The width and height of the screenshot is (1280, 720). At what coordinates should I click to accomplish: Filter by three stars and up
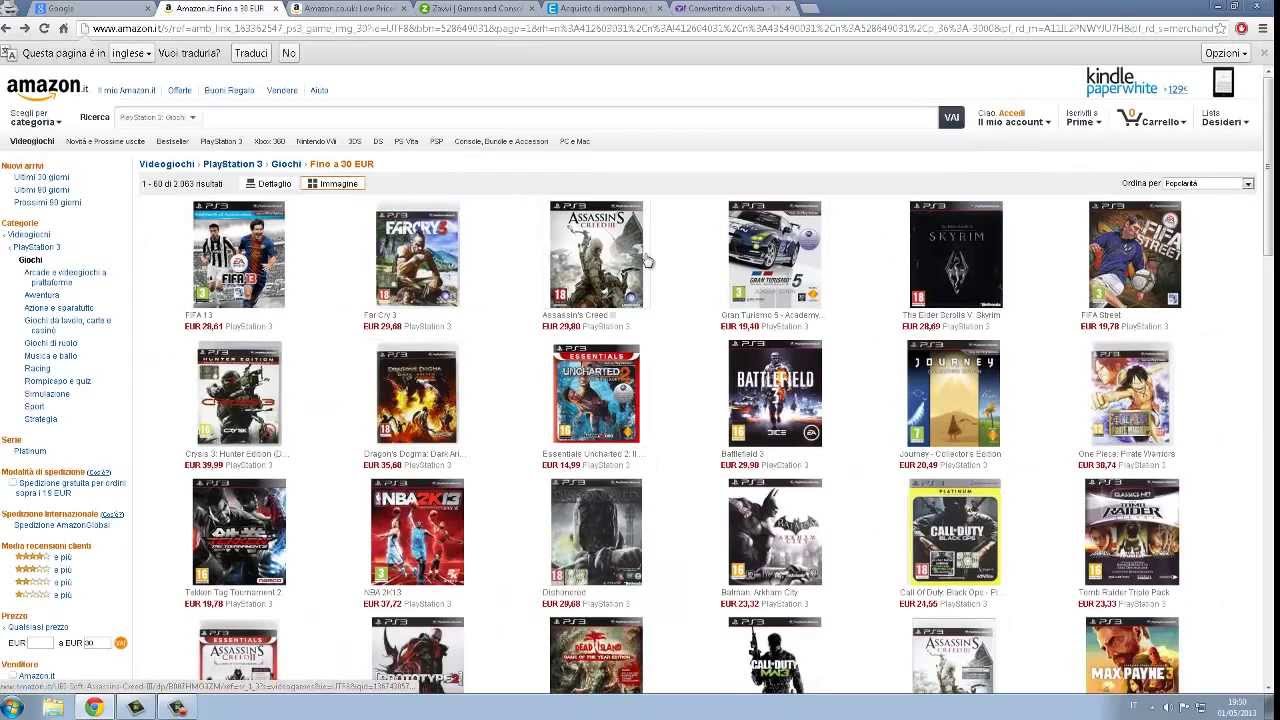click(43, 570)
